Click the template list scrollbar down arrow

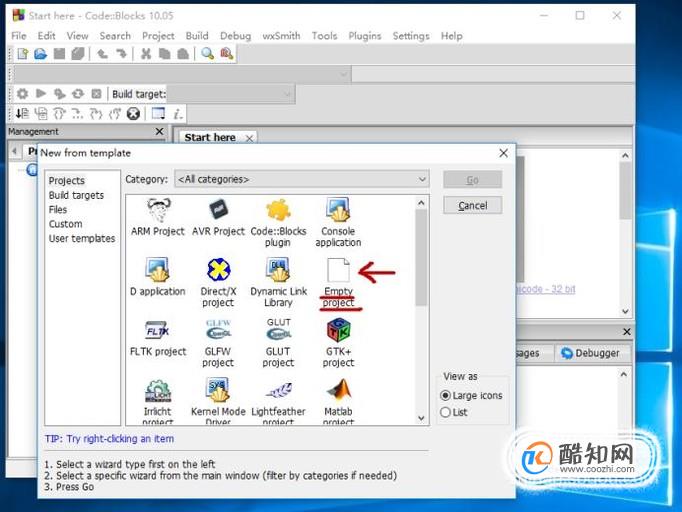click(x=421, y=418)
